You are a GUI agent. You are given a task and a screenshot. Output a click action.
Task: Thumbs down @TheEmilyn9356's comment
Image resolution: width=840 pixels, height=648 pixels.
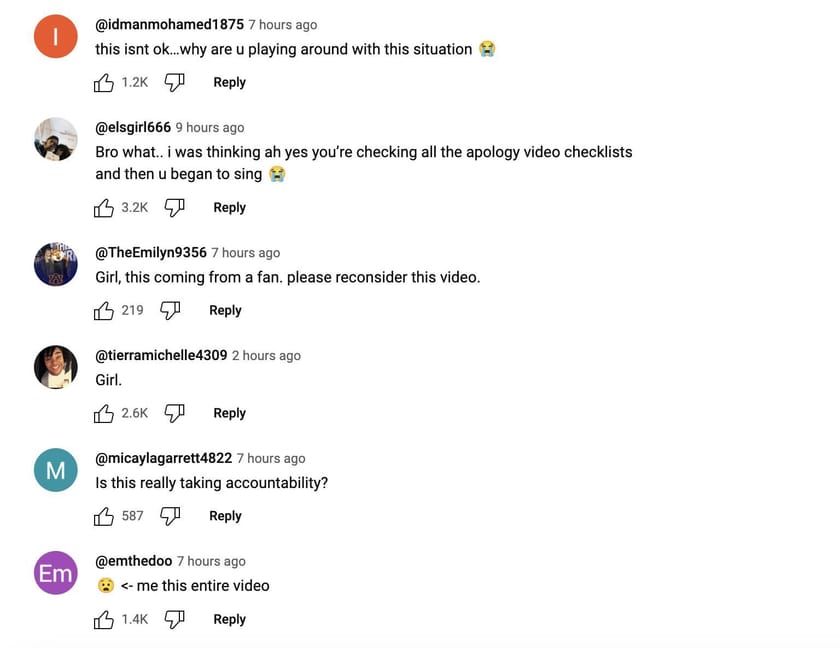coord(170,311)
